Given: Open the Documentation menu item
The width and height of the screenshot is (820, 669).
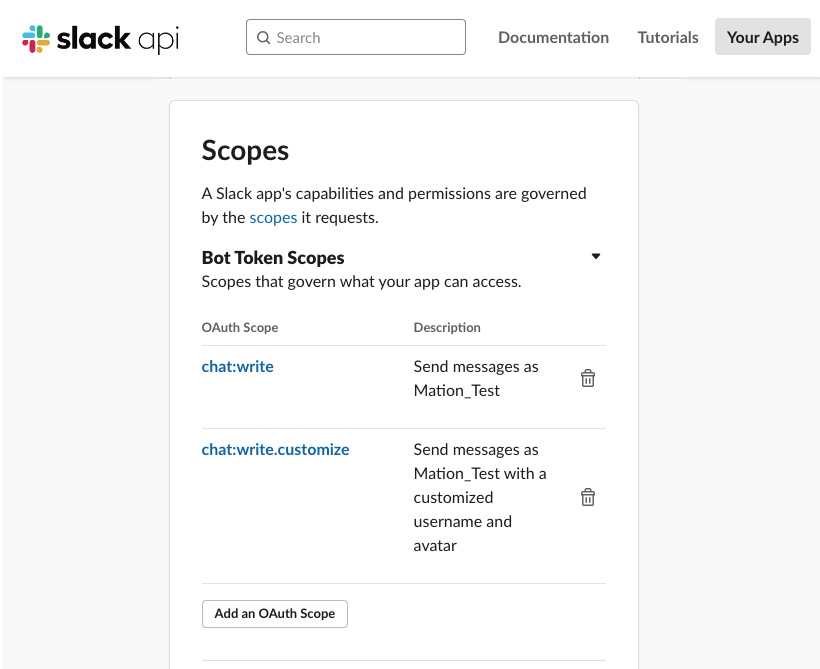Looking at the screenshot, I should pos(553,37).
